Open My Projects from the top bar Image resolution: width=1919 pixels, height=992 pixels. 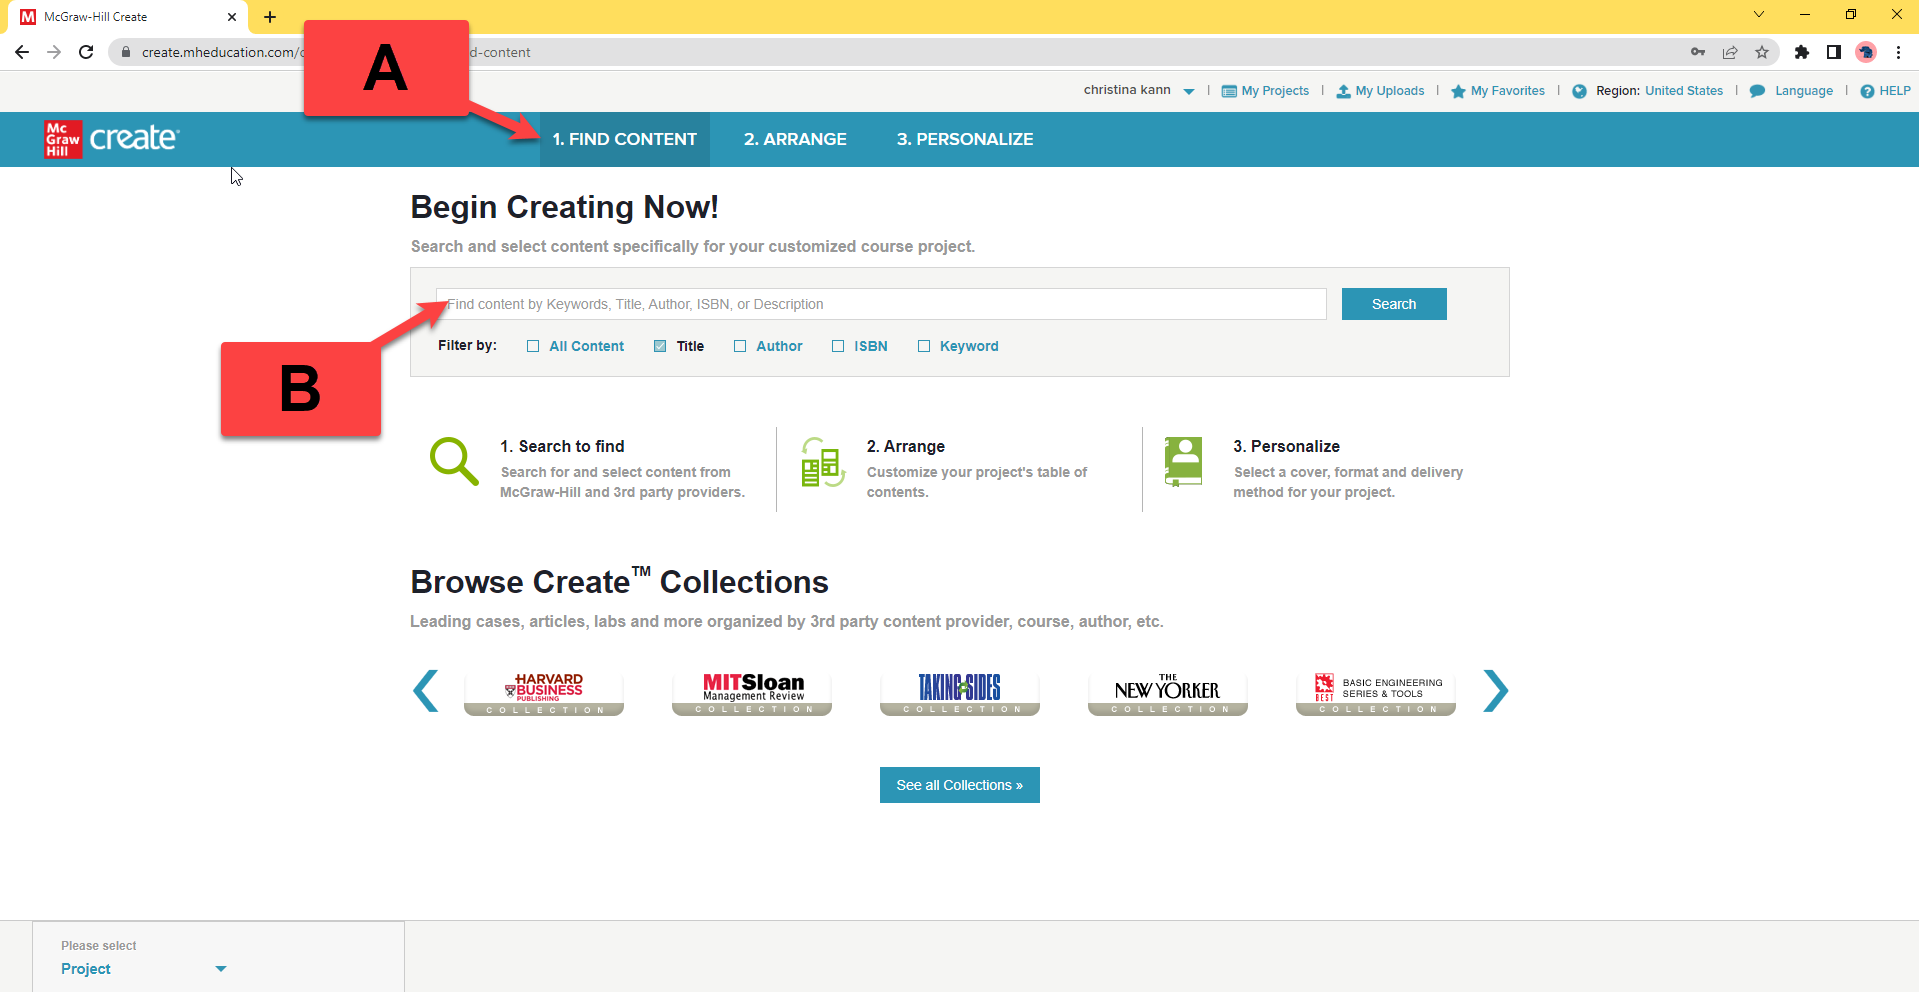click(1265, 91)
